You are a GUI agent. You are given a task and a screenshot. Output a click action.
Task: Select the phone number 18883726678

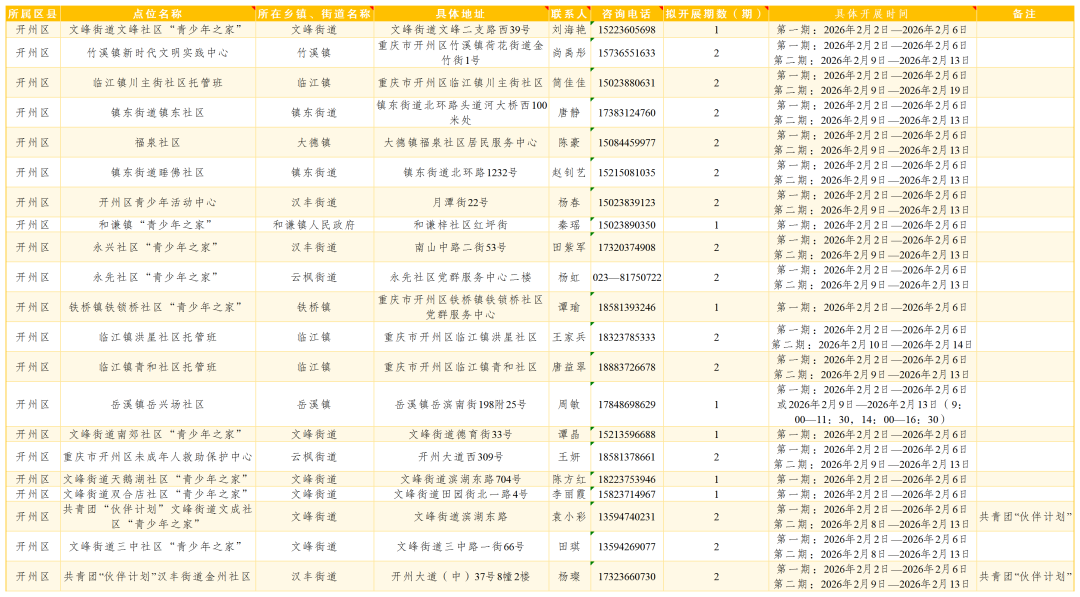pos(627,367)
